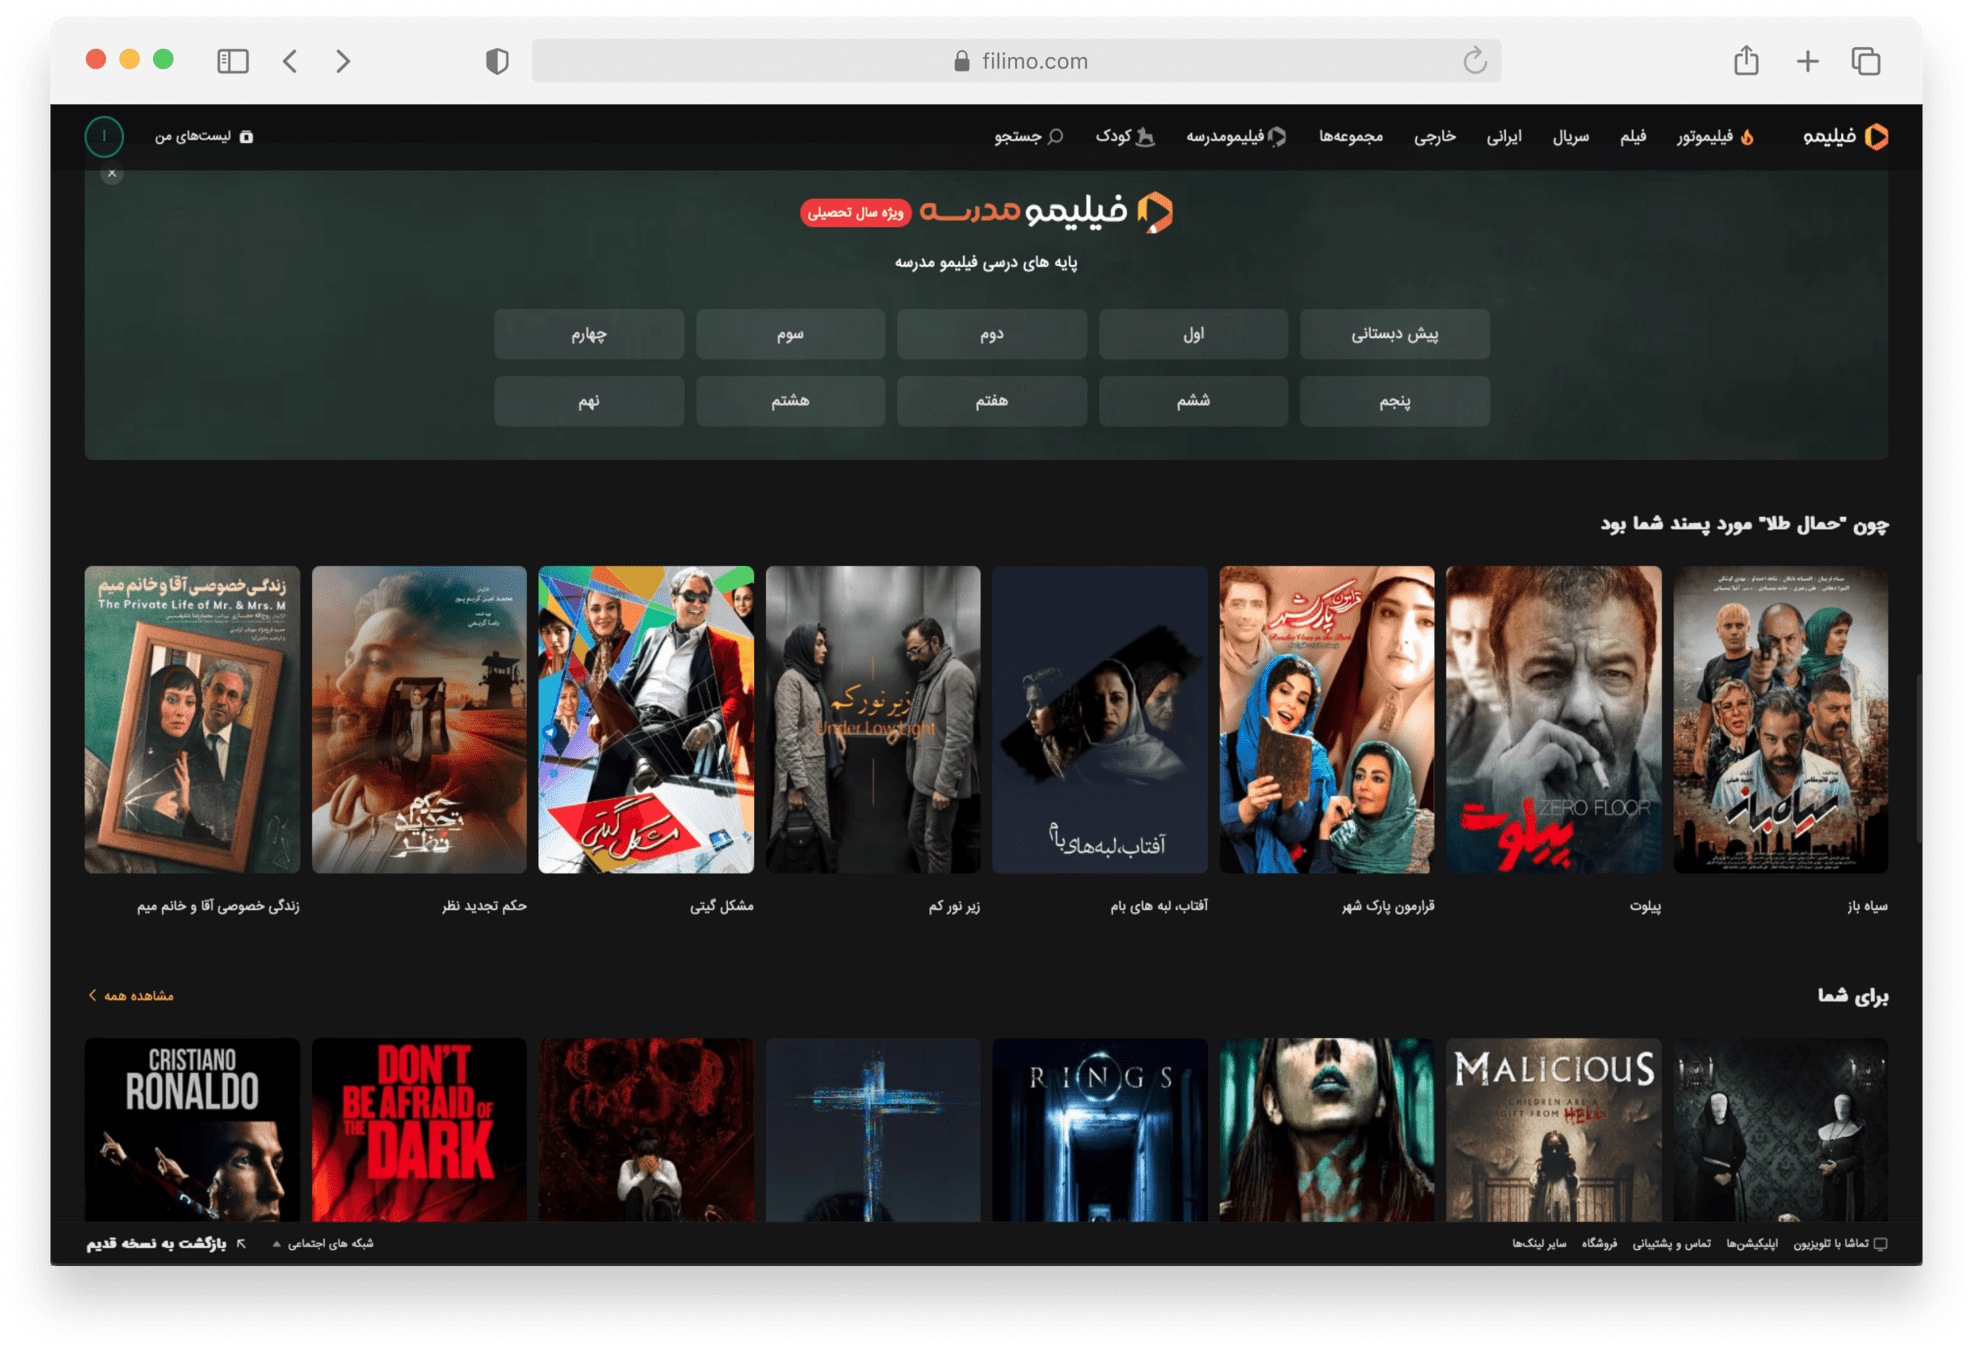Screen dimensions: 1973x1350
Task: Toggle Safari sidebar panel icon
Action: [x=232, y=61]
